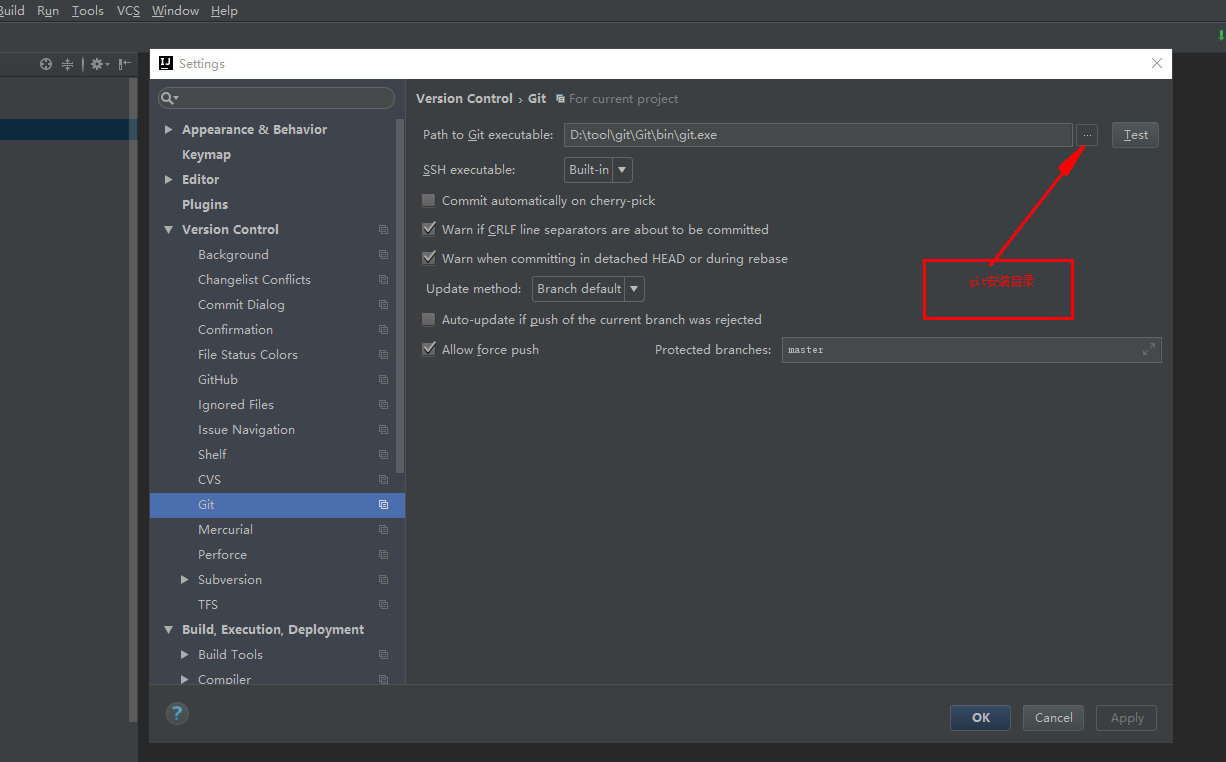Click the Apply button
The width and height of the screenshot is (1226, 762).
1127,718
